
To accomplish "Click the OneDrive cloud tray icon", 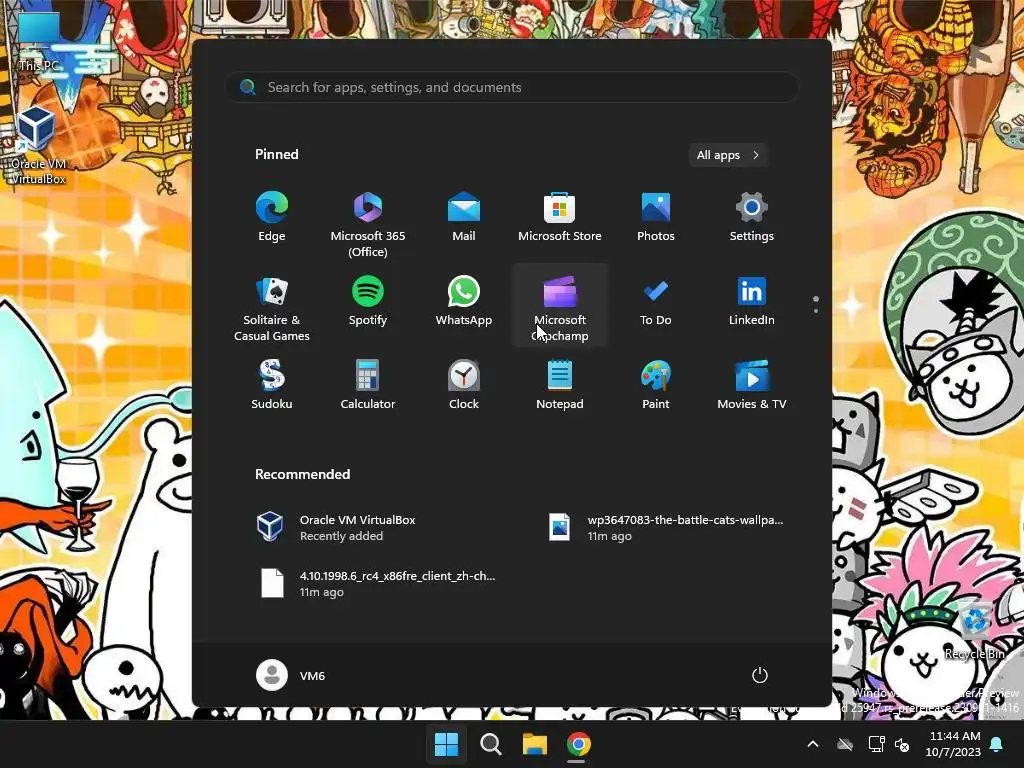I will 845,744.
